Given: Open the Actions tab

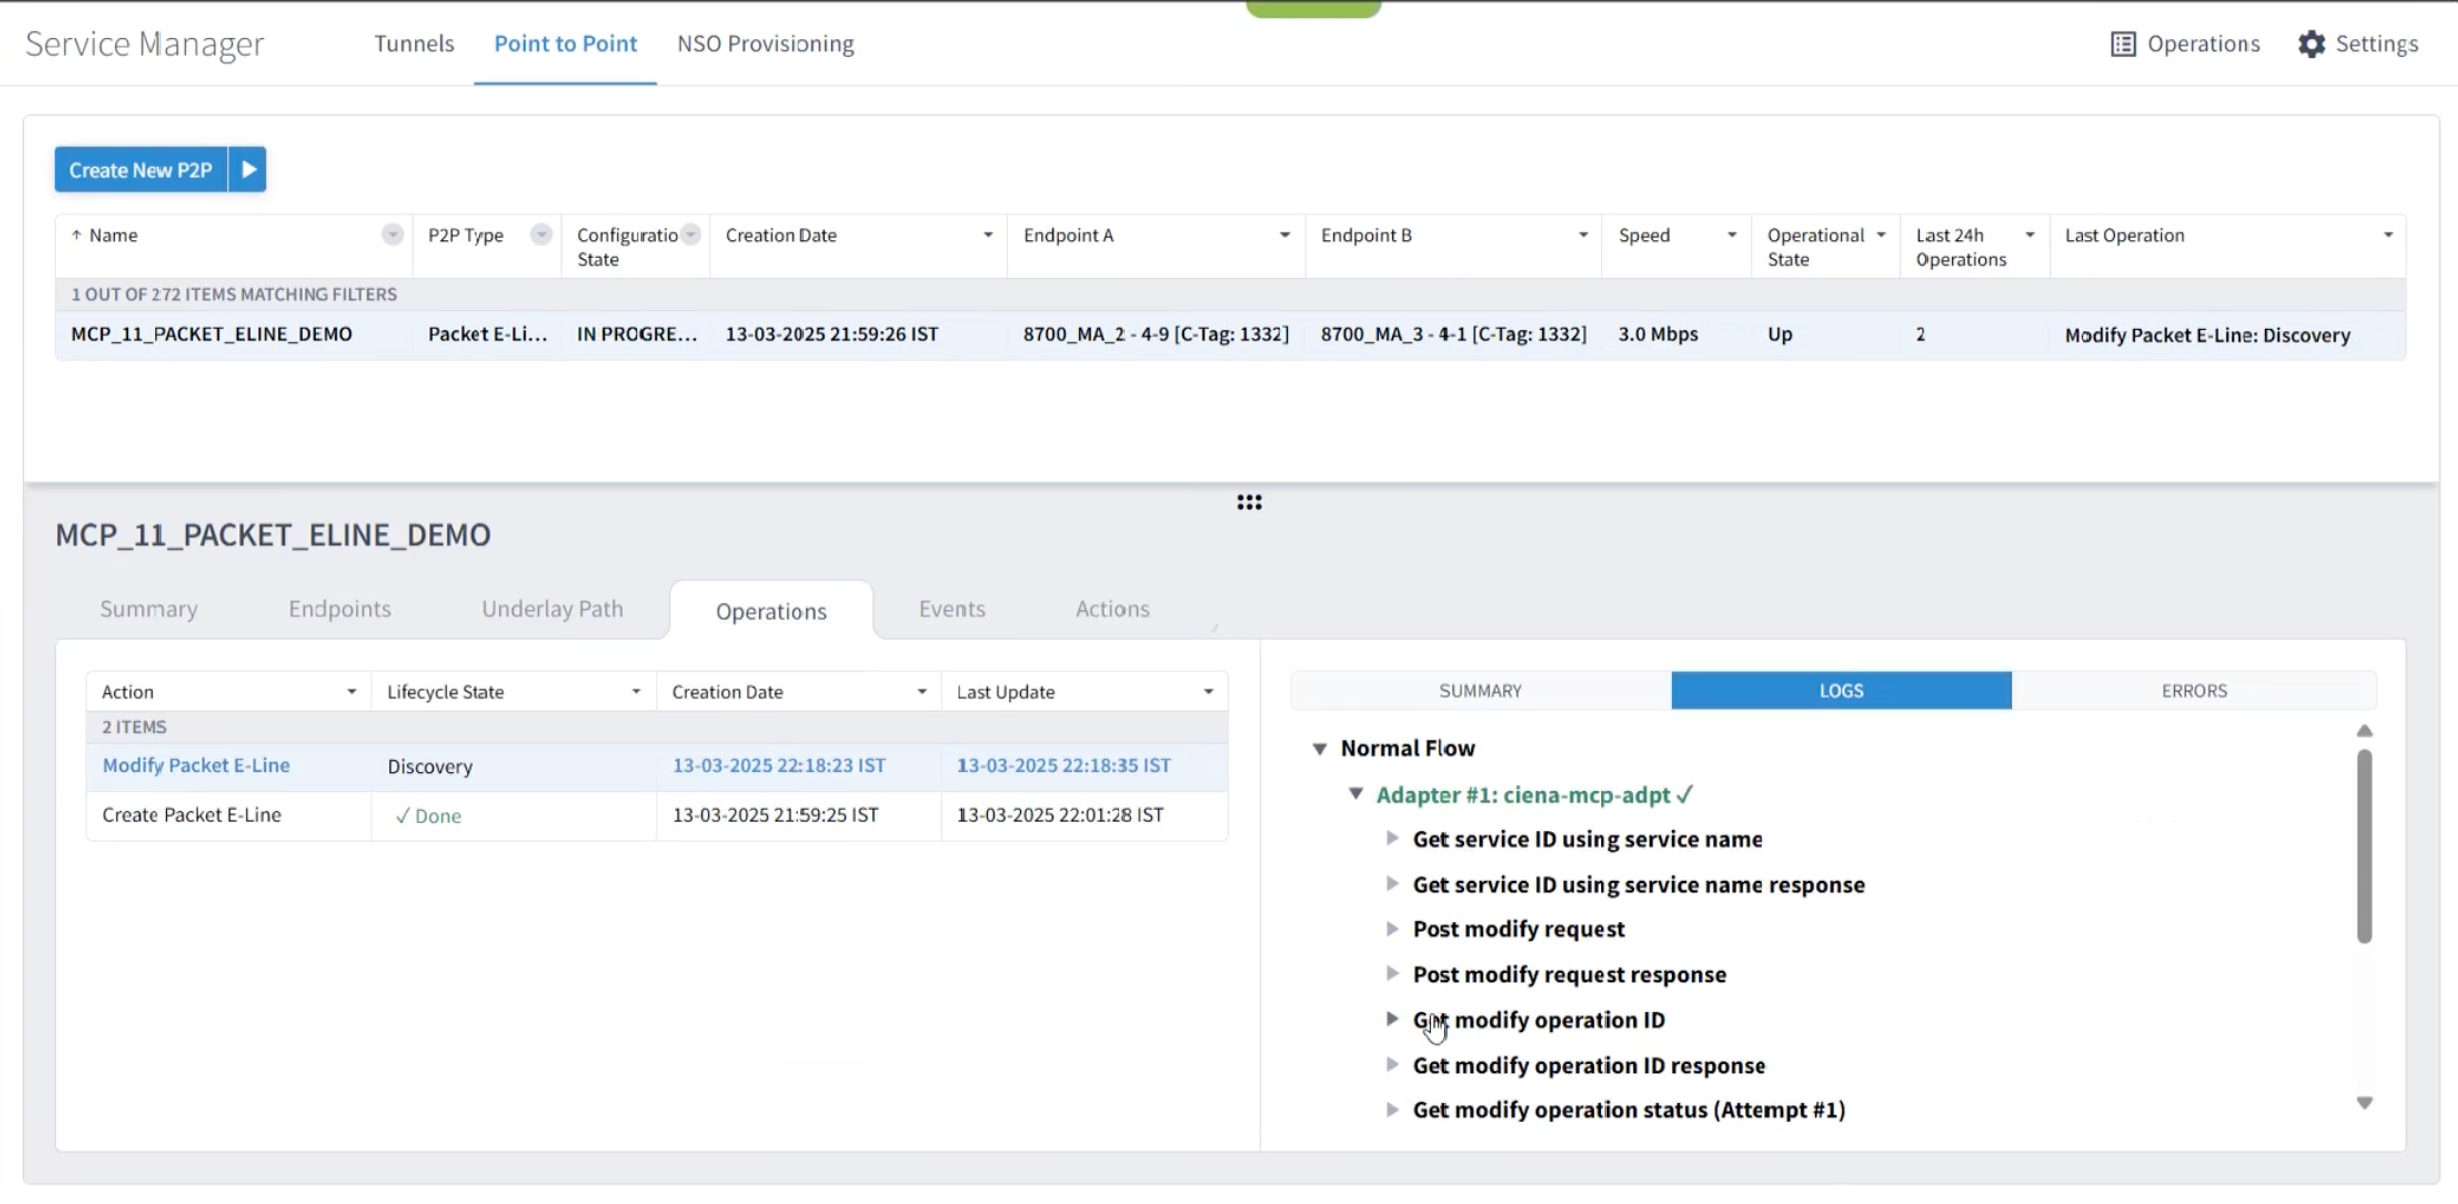Looking at the screenshot, I should click(x=1112, y=609).
